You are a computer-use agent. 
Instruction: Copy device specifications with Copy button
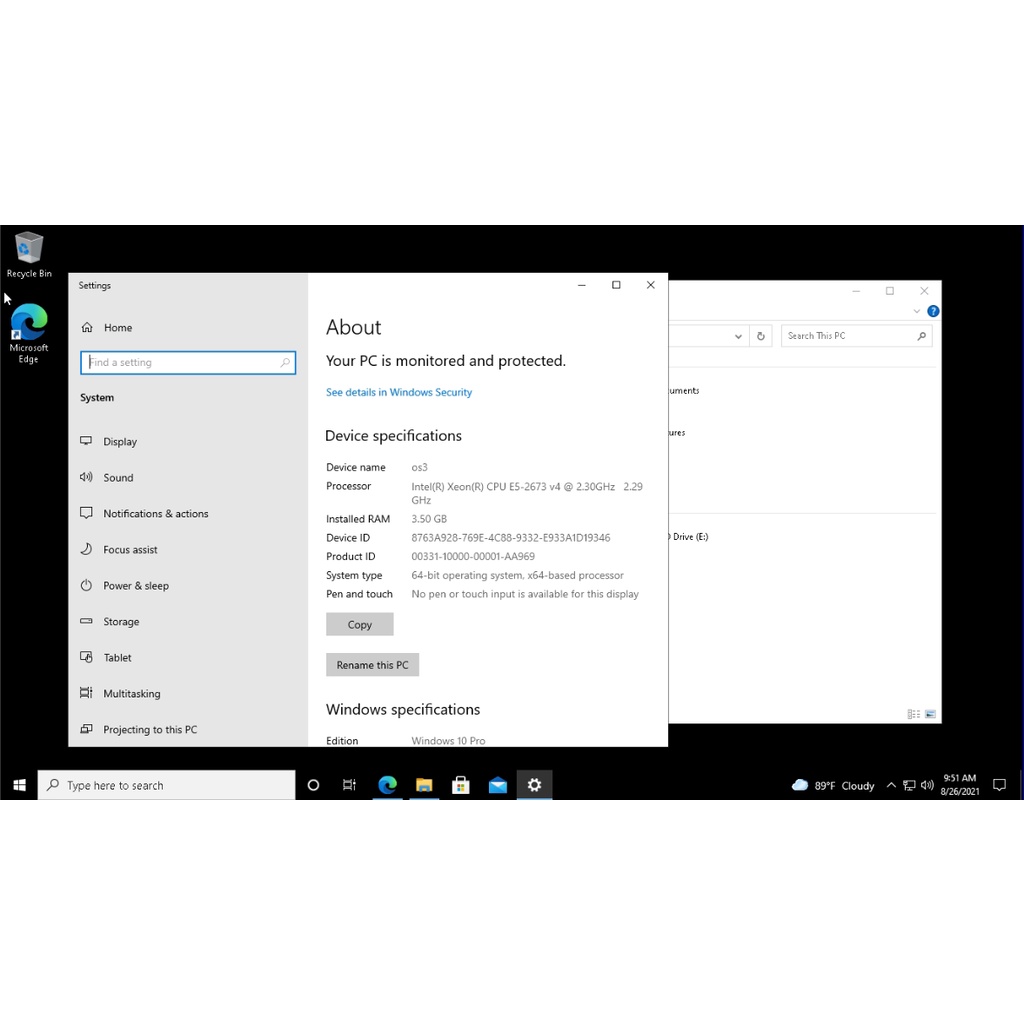360,624
